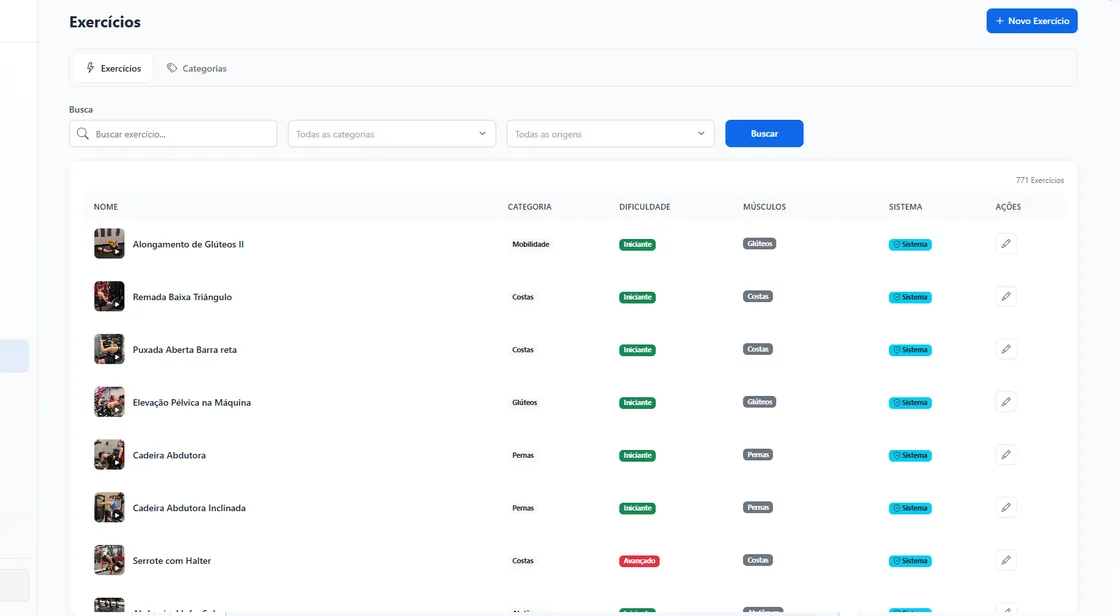Open the editor for Serrote com Halter
1120x616 pixels.
click(x=1006, y=561)
